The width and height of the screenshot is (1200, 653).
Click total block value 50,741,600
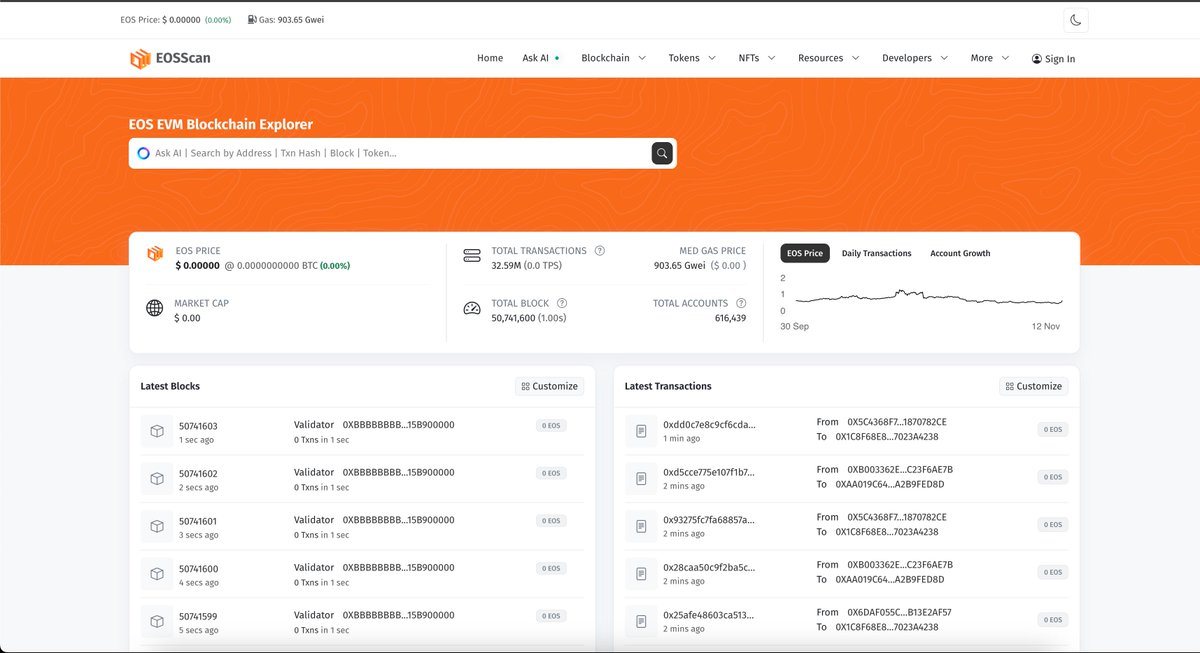513,318
